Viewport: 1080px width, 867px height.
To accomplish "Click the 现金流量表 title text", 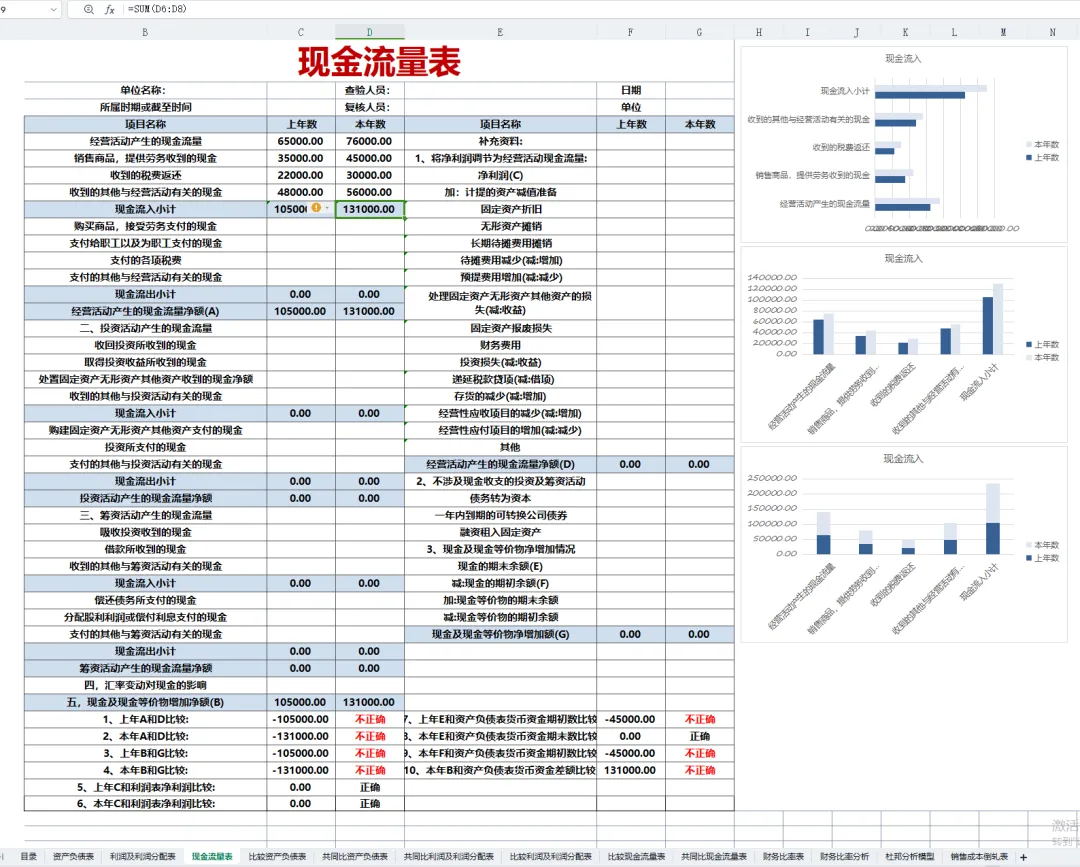I will coord(380,61).
